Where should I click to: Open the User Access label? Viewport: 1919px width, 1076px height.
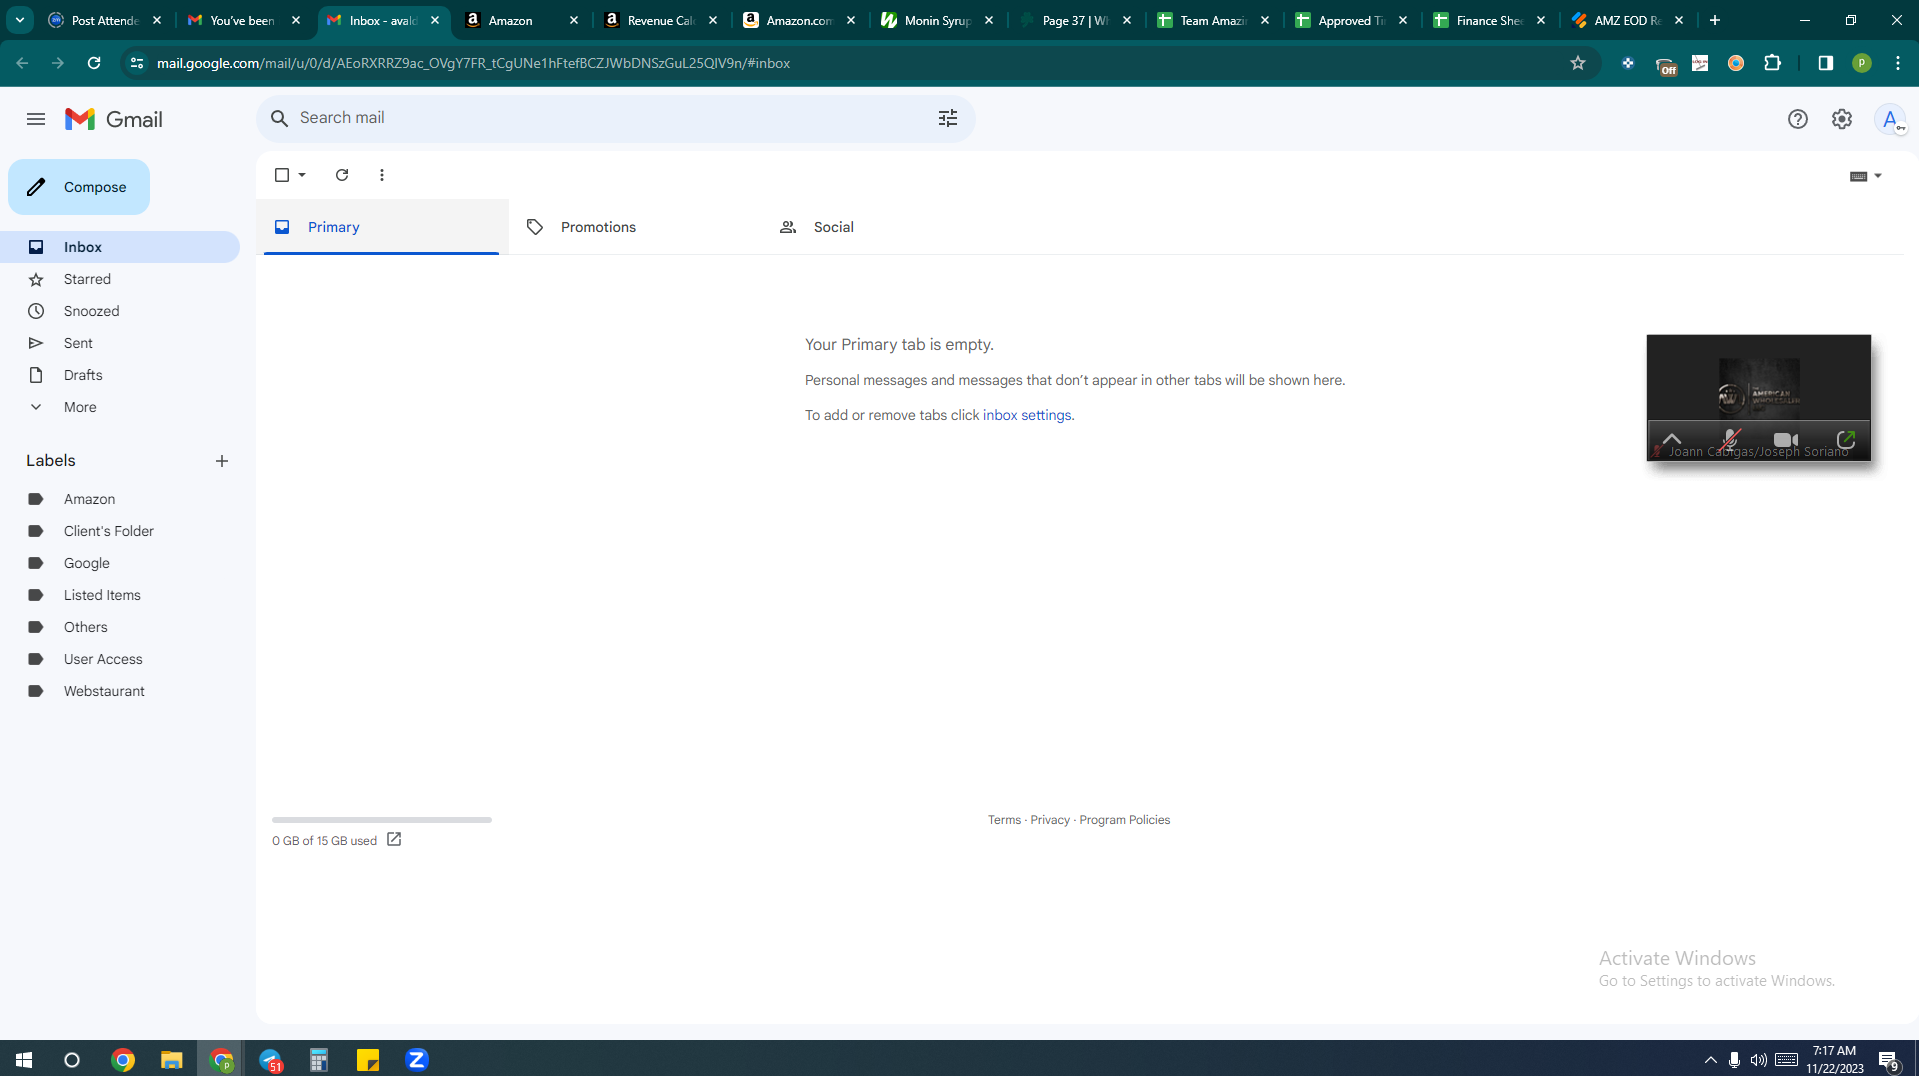pyautogui.click(x=120, y=659)
